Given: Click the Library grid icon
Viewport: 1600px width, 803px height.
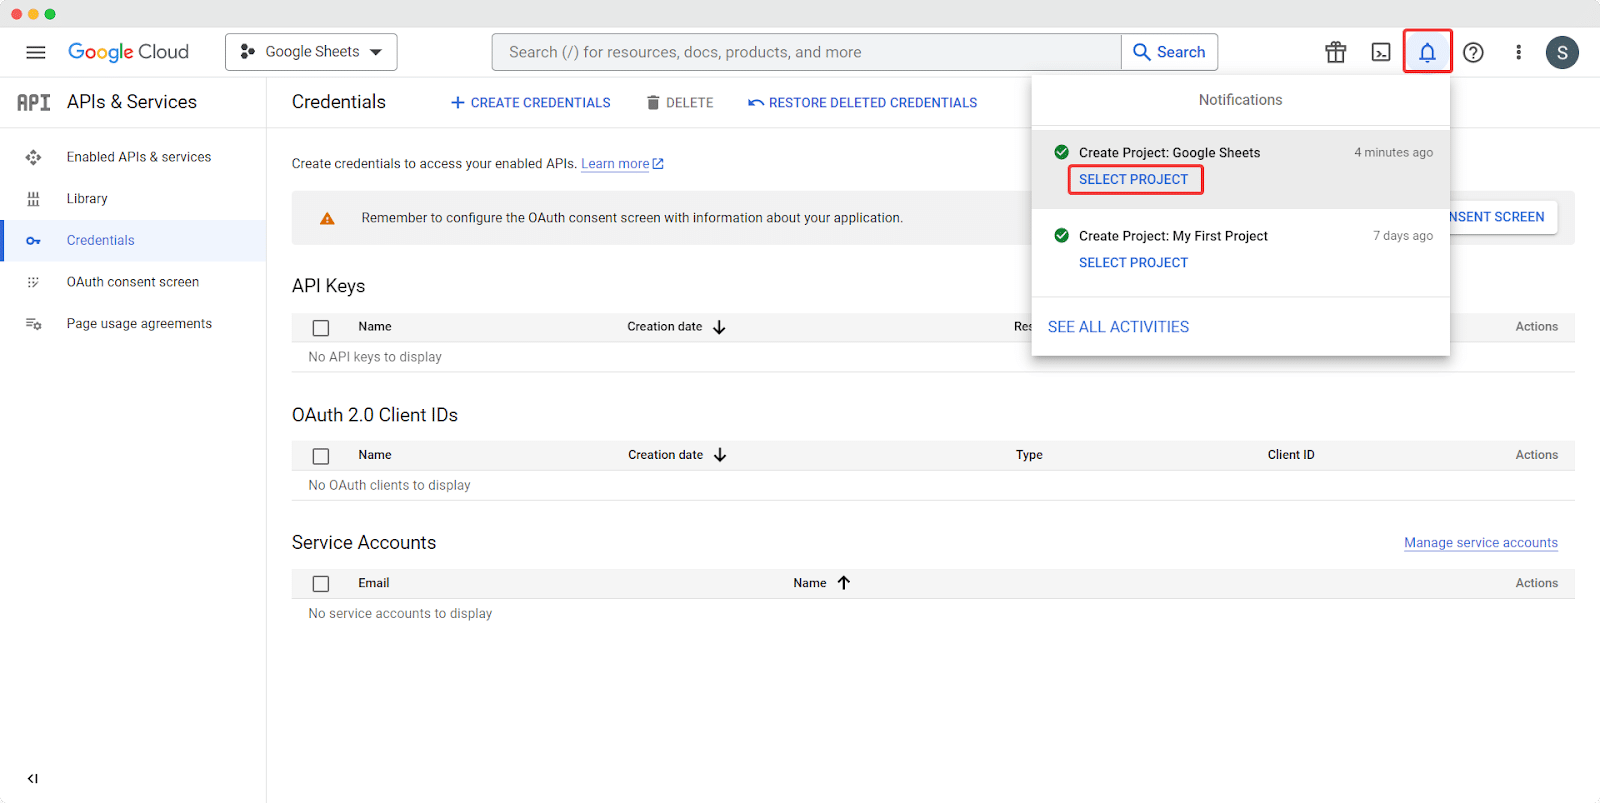Looking at the screenshot, I should pyautogui.click(x=33, y=199).
